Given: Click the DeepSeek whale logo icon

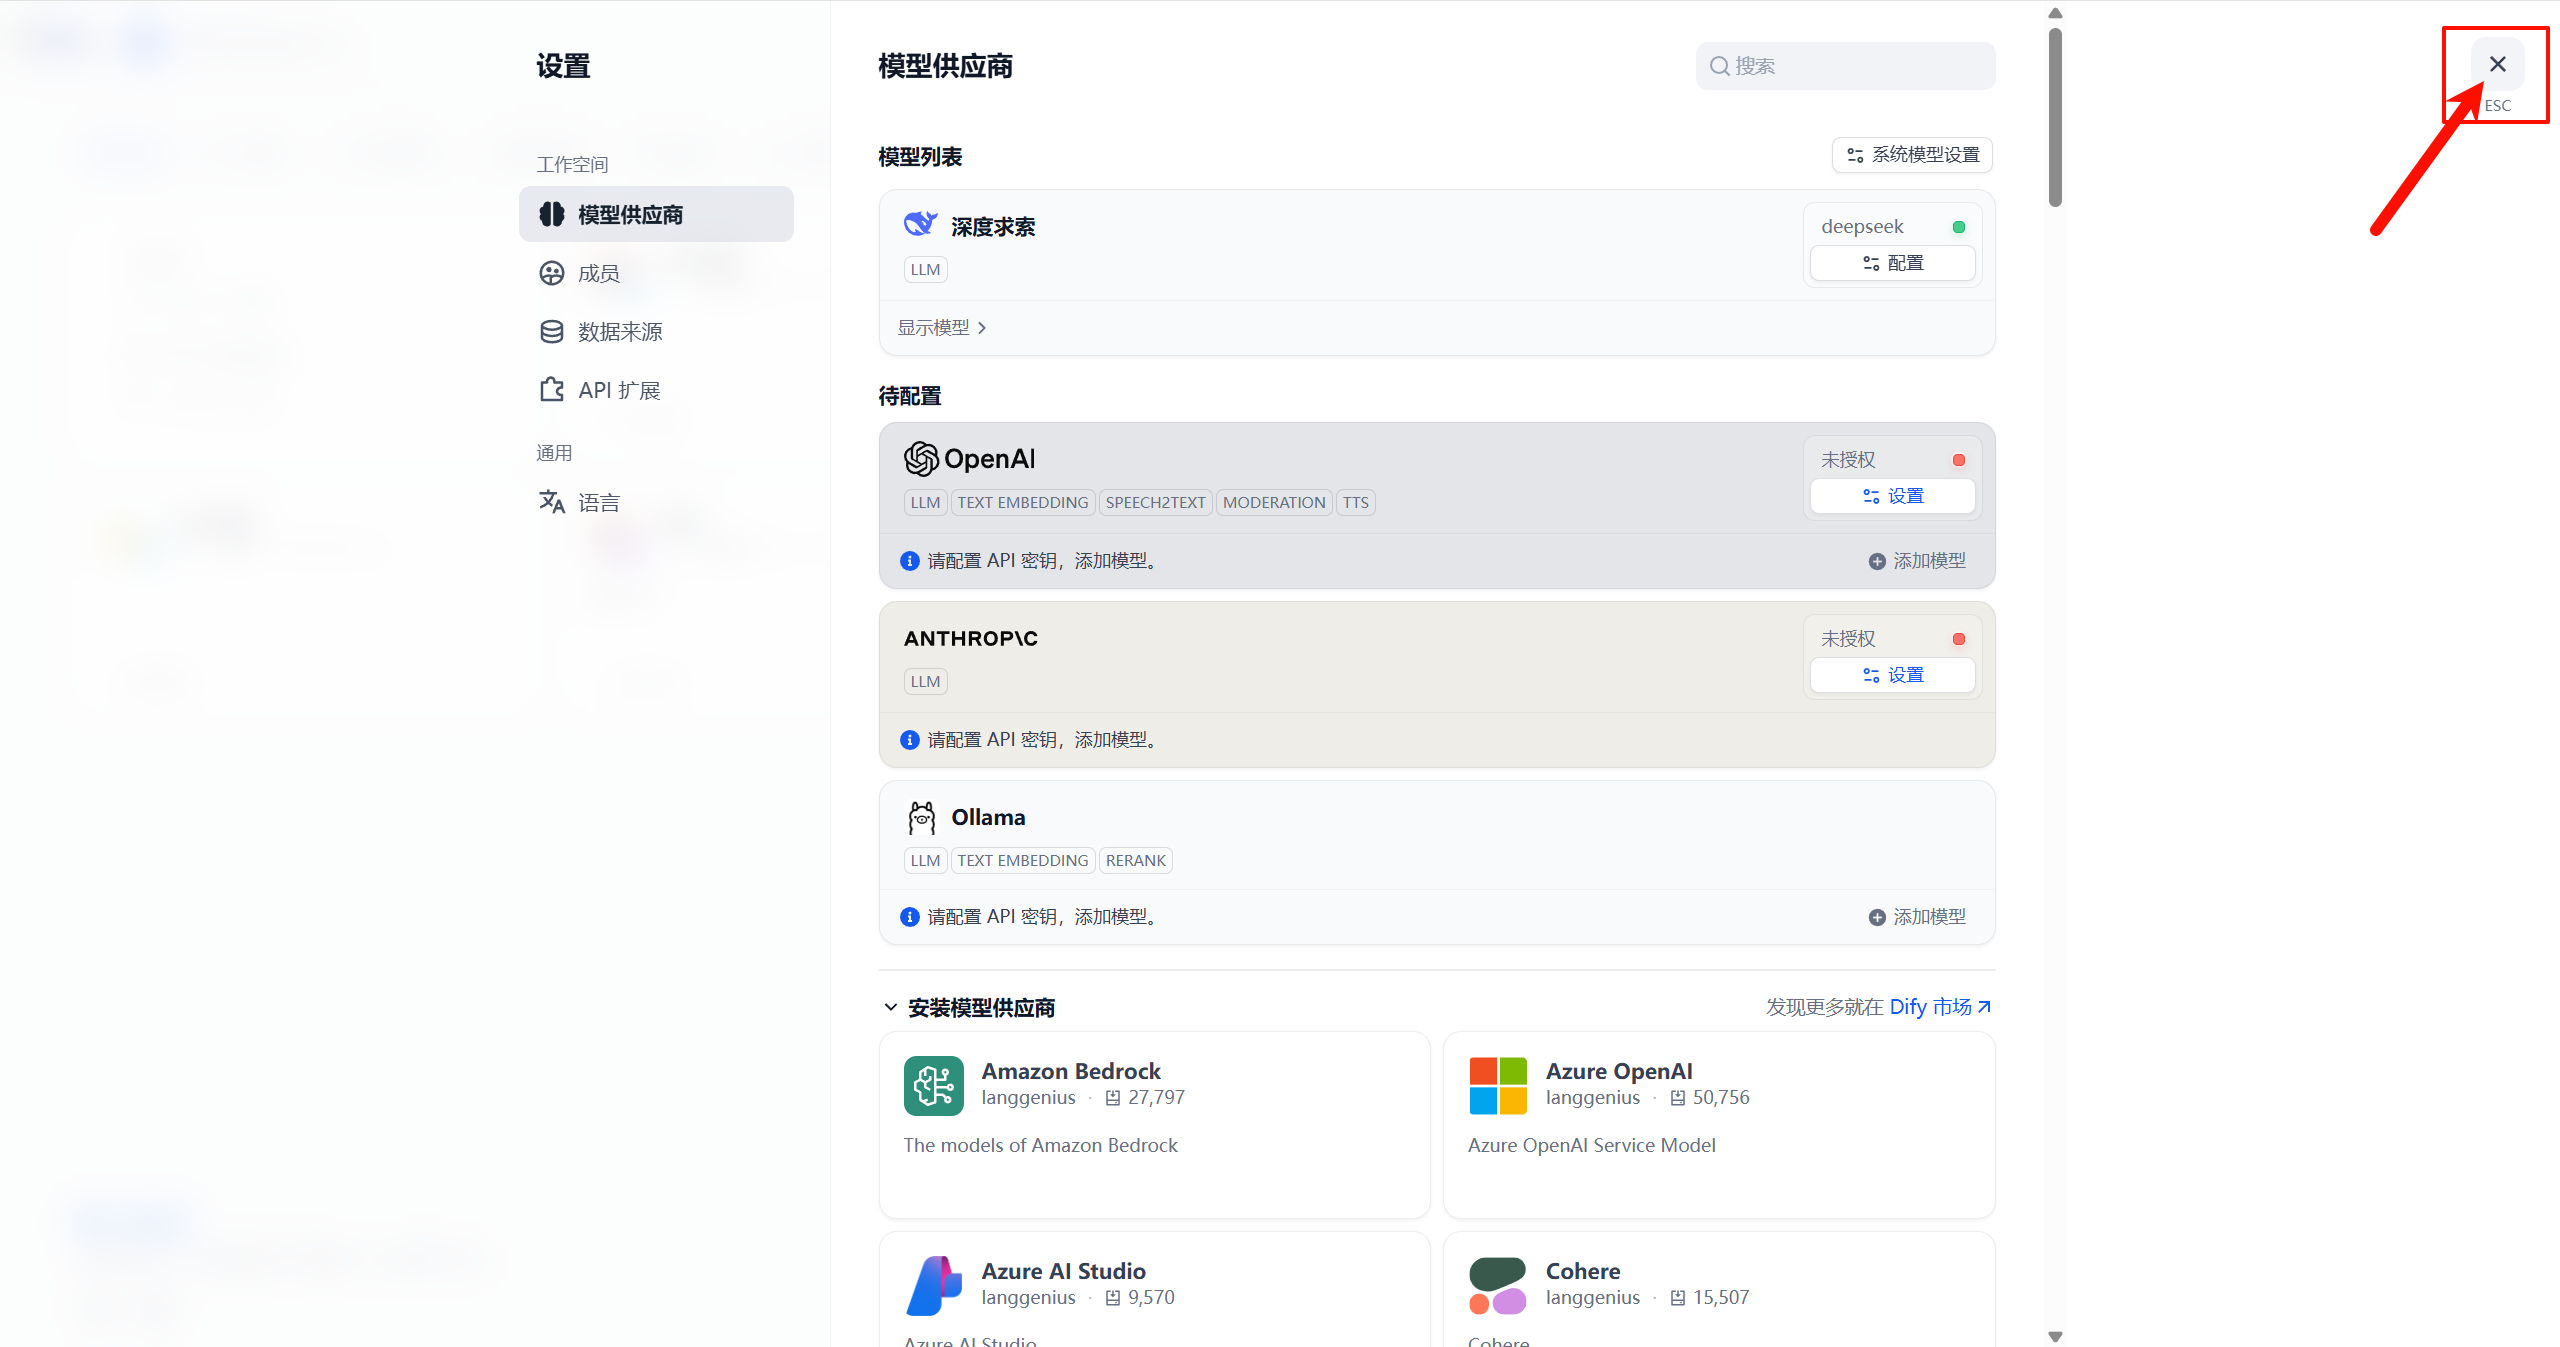Looking at the screenshot, I should 920,224.
